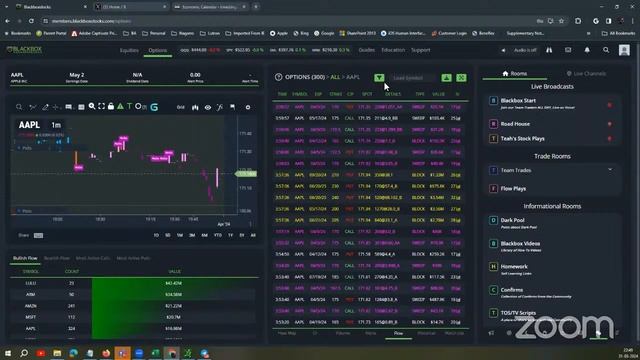Click the green triangle alert icon
The image size is (640, 360).
click(120, 107)
